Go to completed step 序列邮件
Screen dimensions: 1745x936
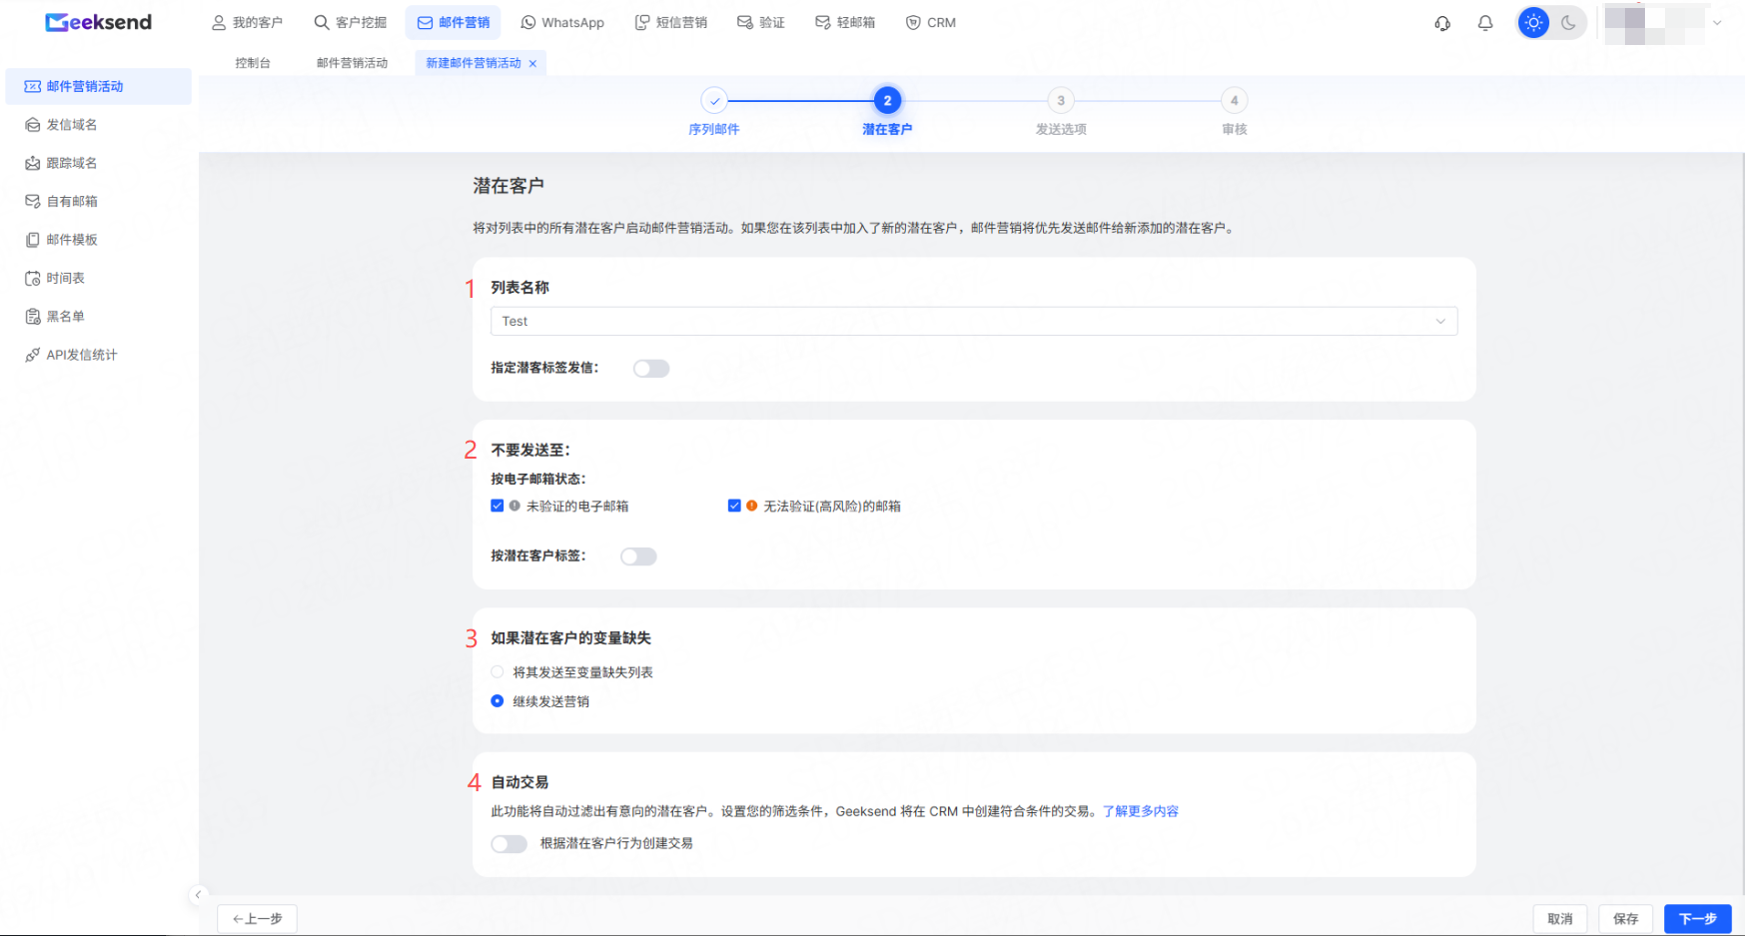click(x=714, y=100)
